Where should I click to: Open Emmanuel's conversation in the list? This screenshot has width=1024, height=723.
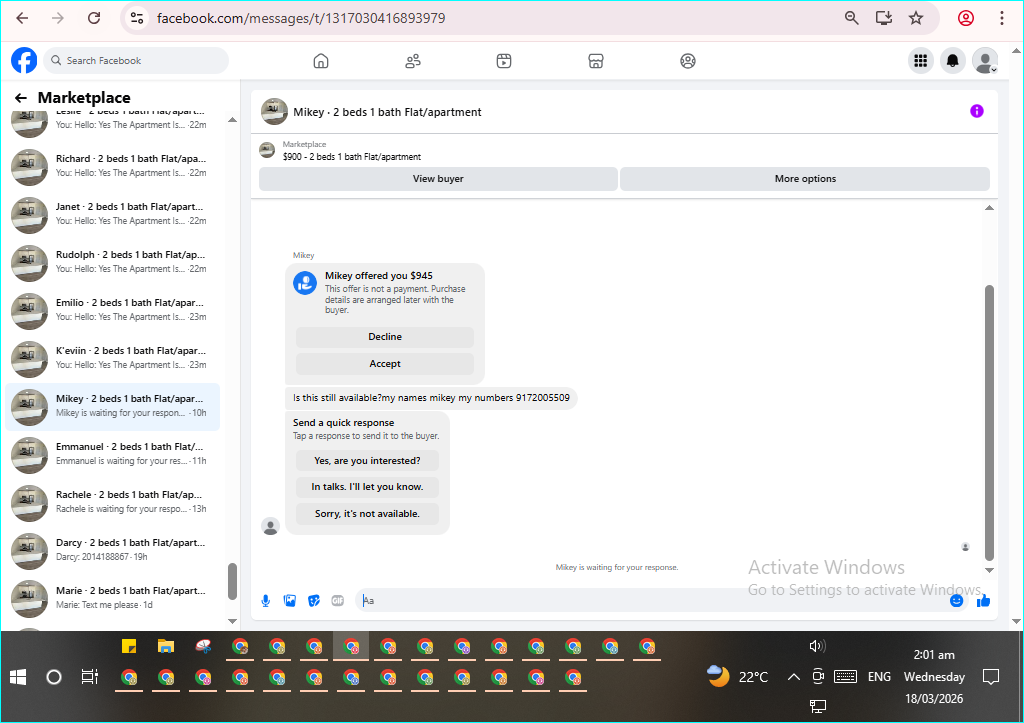(112, 455)
